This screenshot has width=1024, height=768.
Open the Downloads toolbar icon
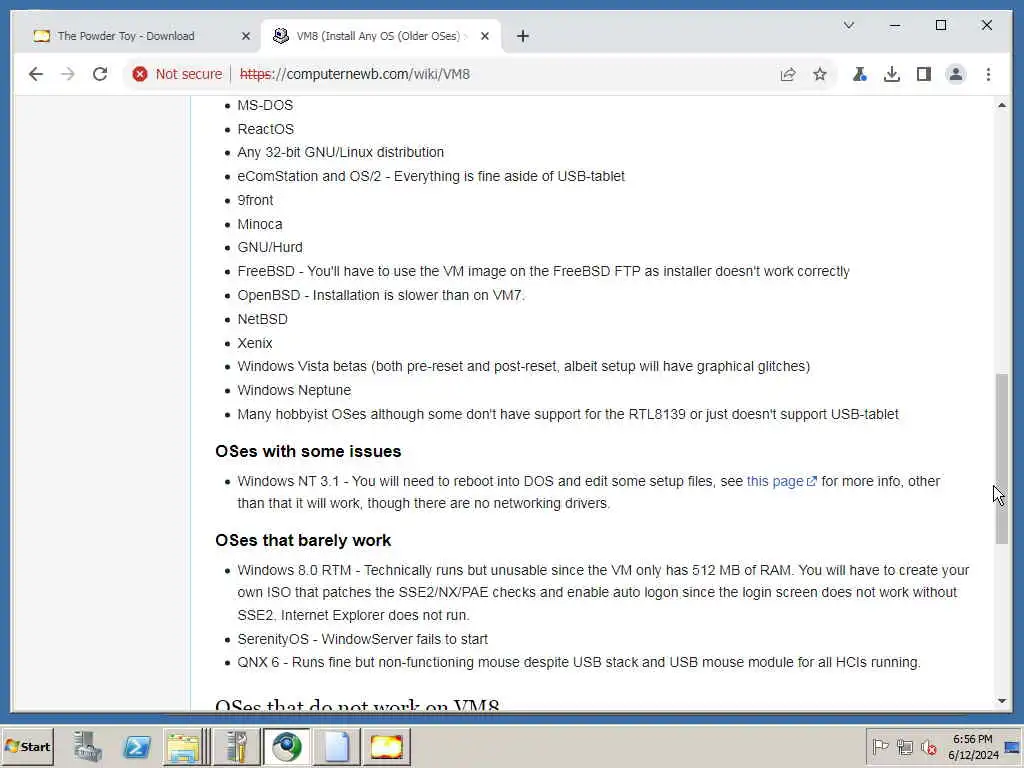[891, 74]
